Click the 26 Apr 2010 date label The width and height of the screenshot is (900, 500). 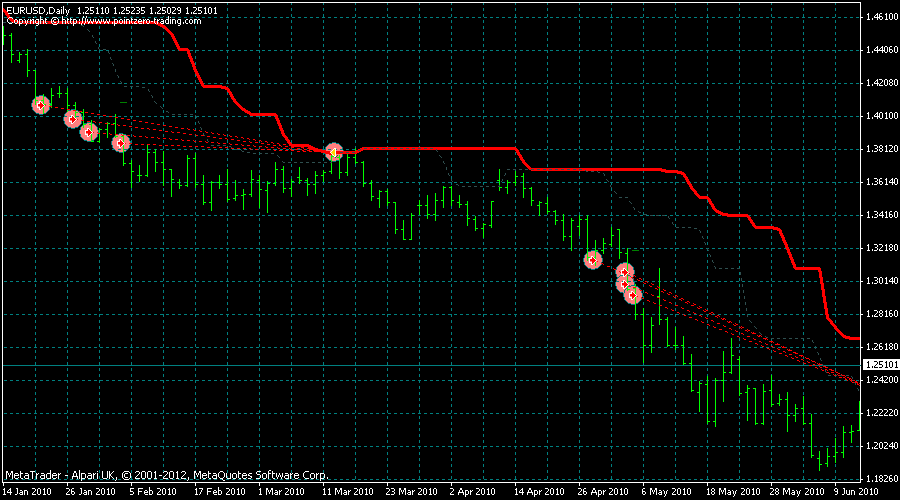coord(603,492)
